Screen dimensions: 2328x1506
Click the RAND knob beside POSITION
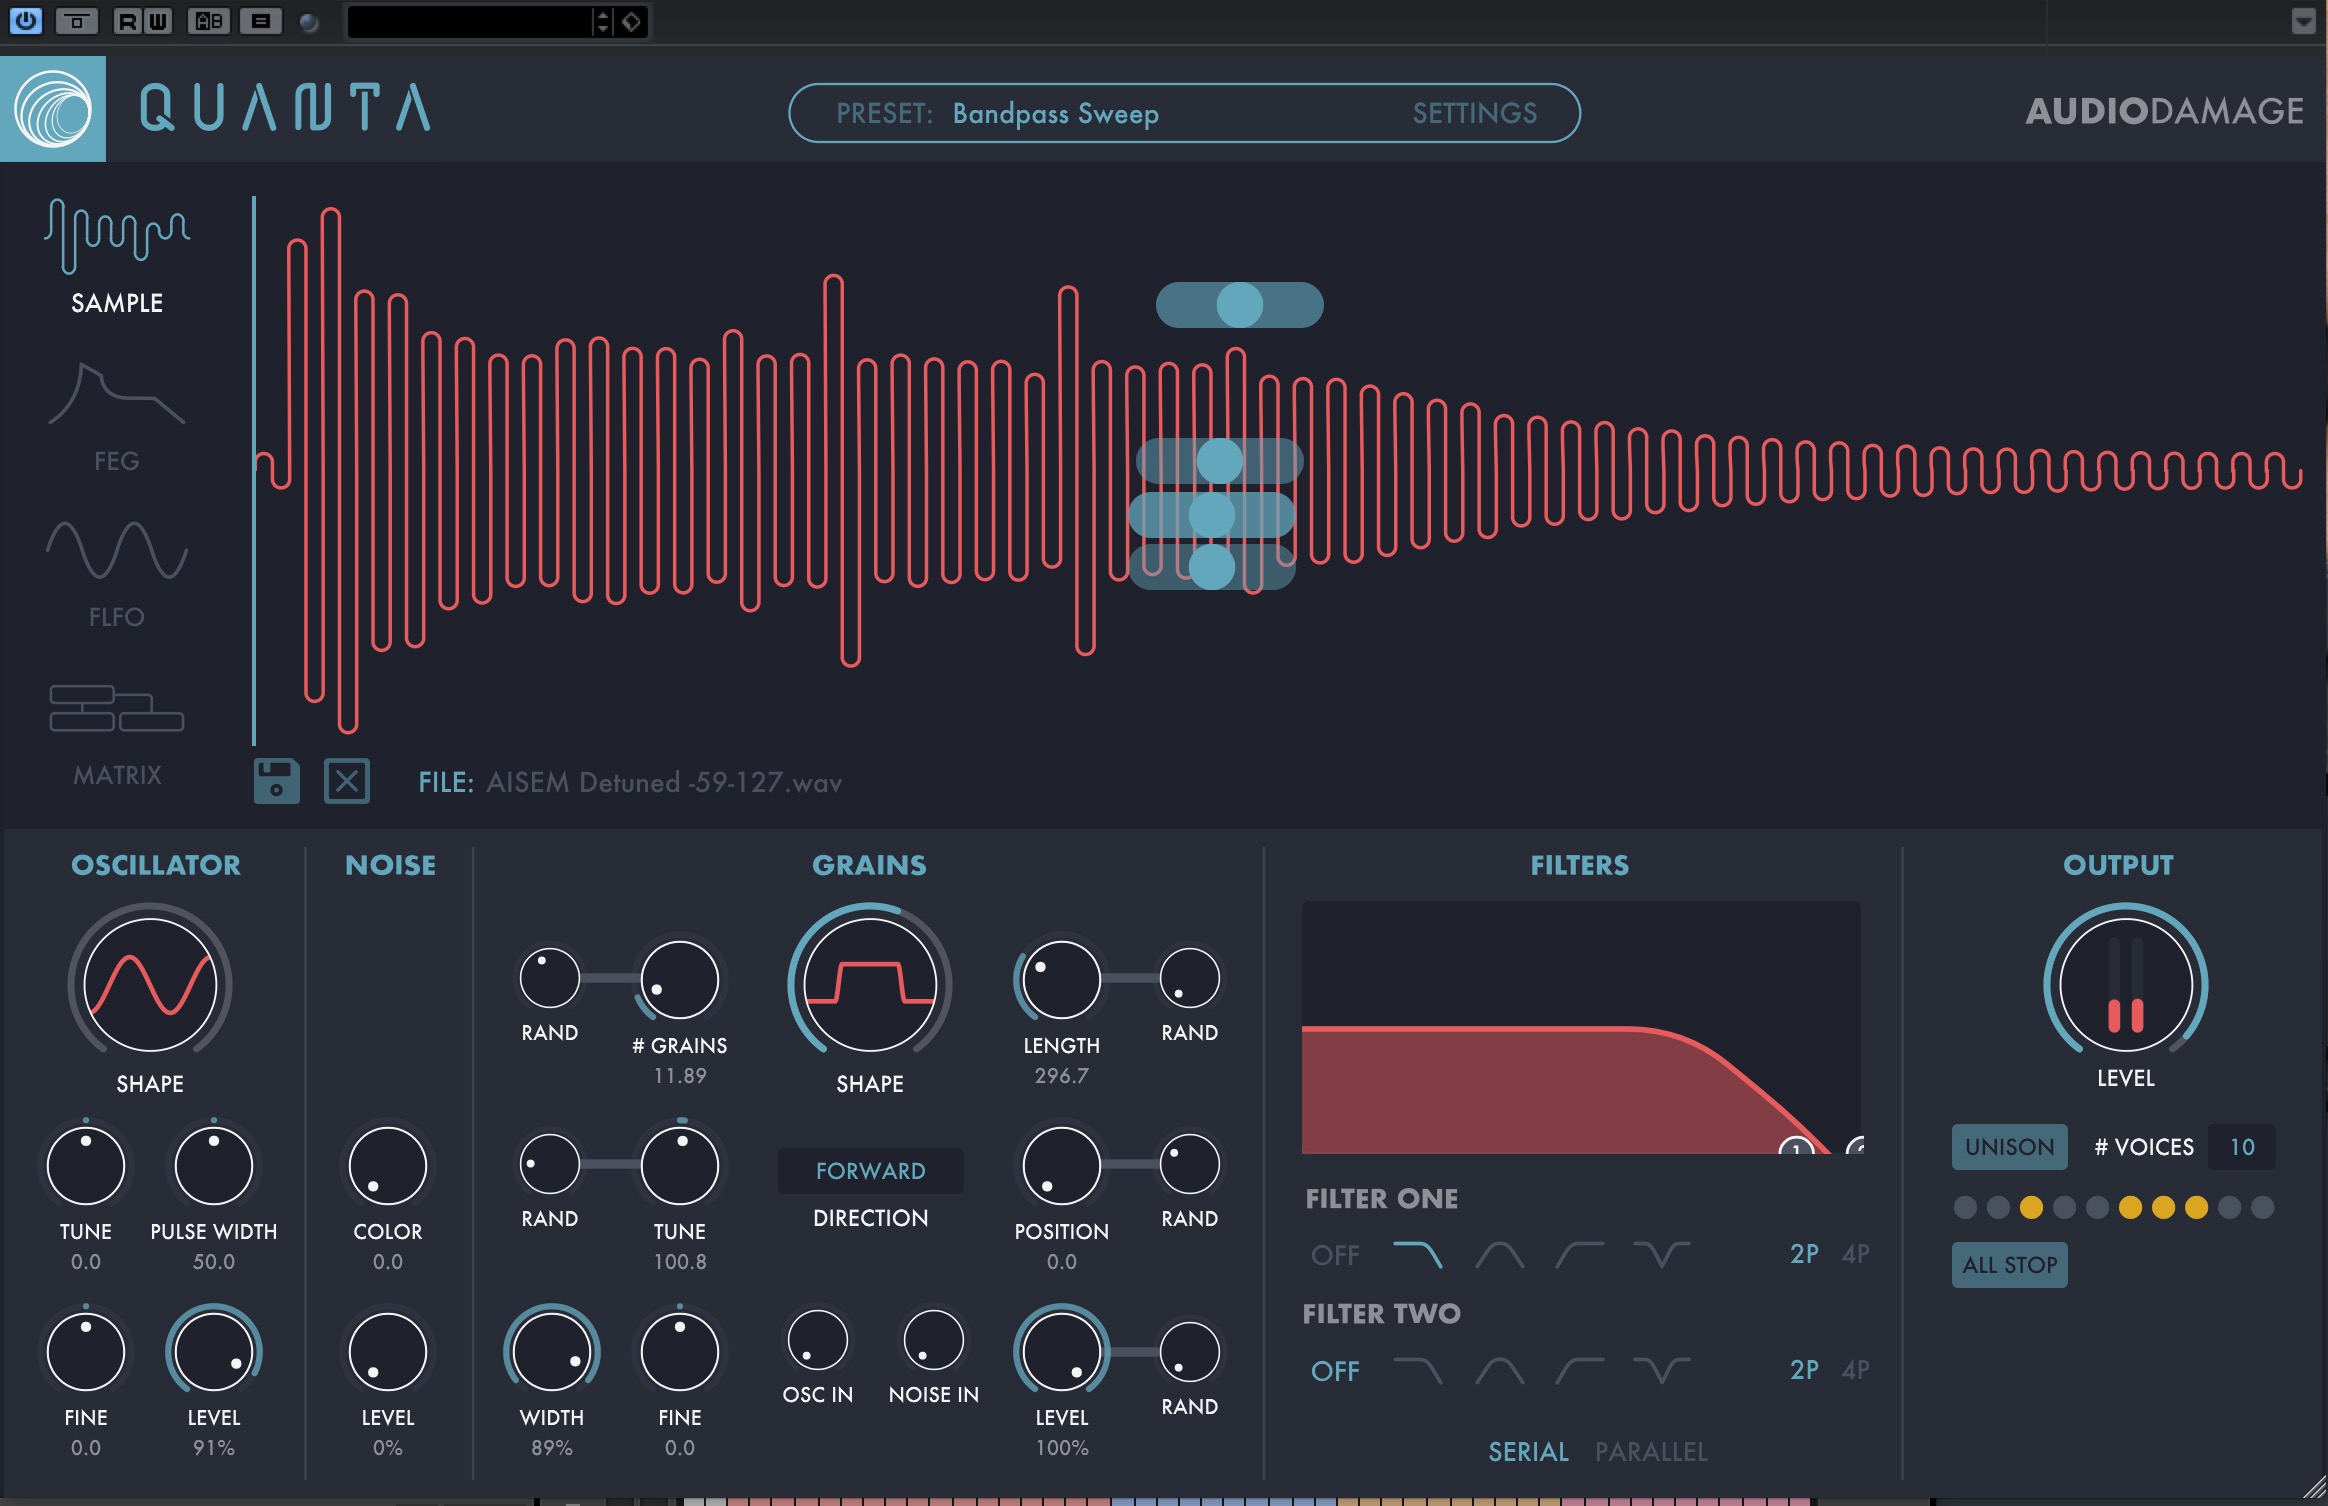point(1190,1164)
